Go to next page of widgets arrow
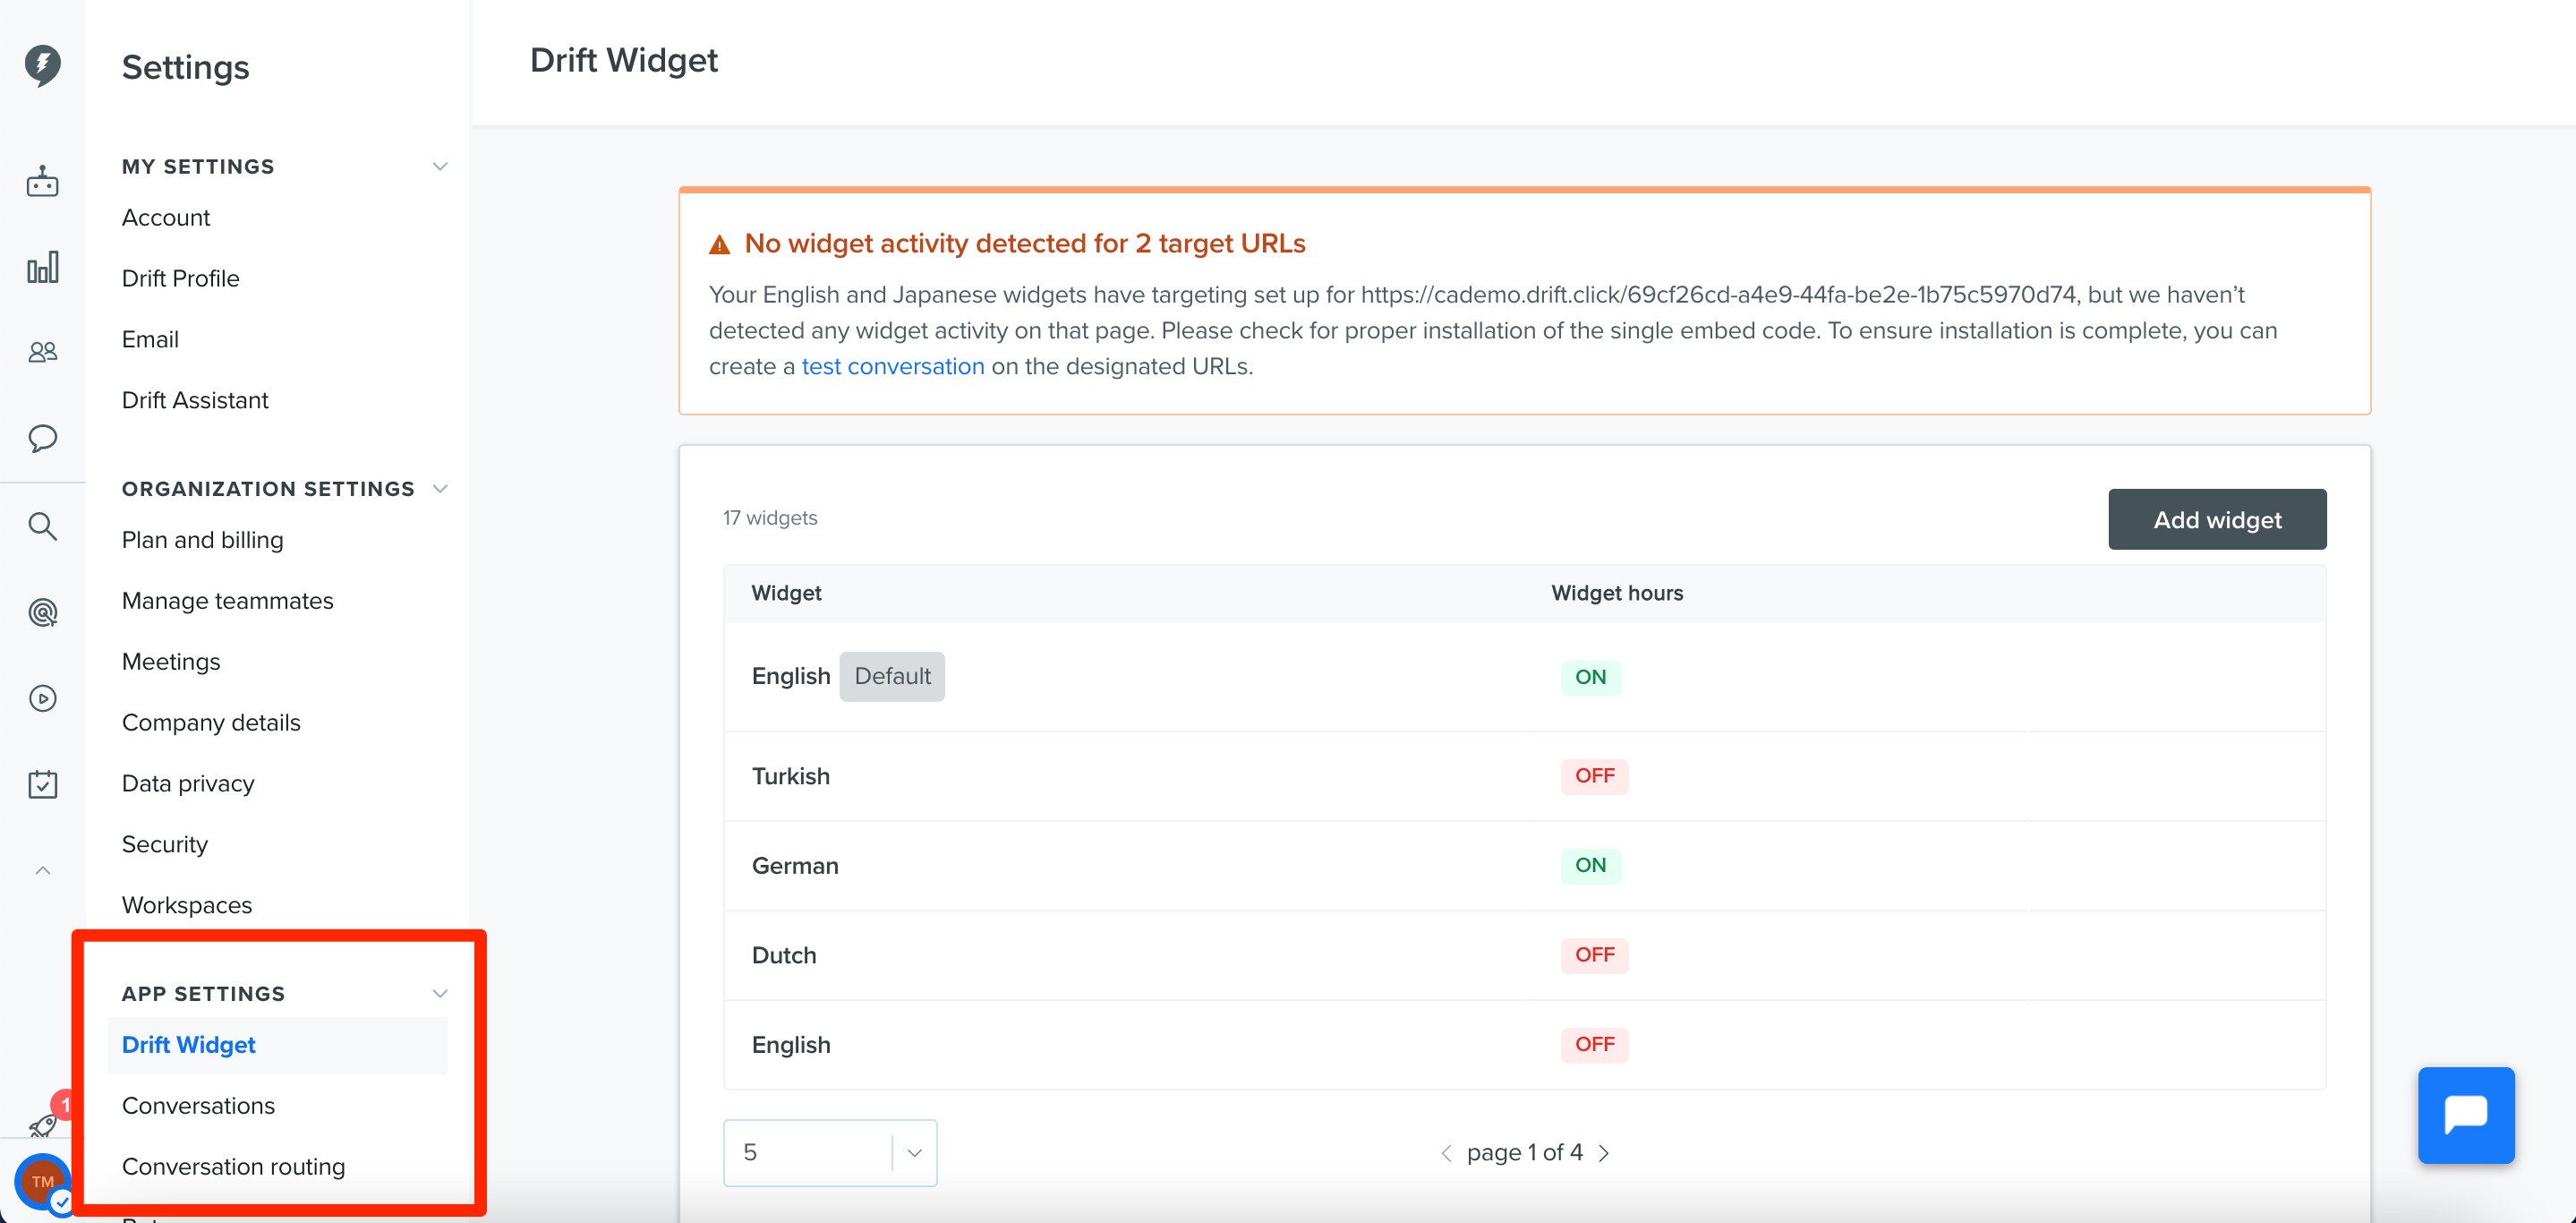The width and height of the screenshot is (2576, 1223). pos(1604,1153)
